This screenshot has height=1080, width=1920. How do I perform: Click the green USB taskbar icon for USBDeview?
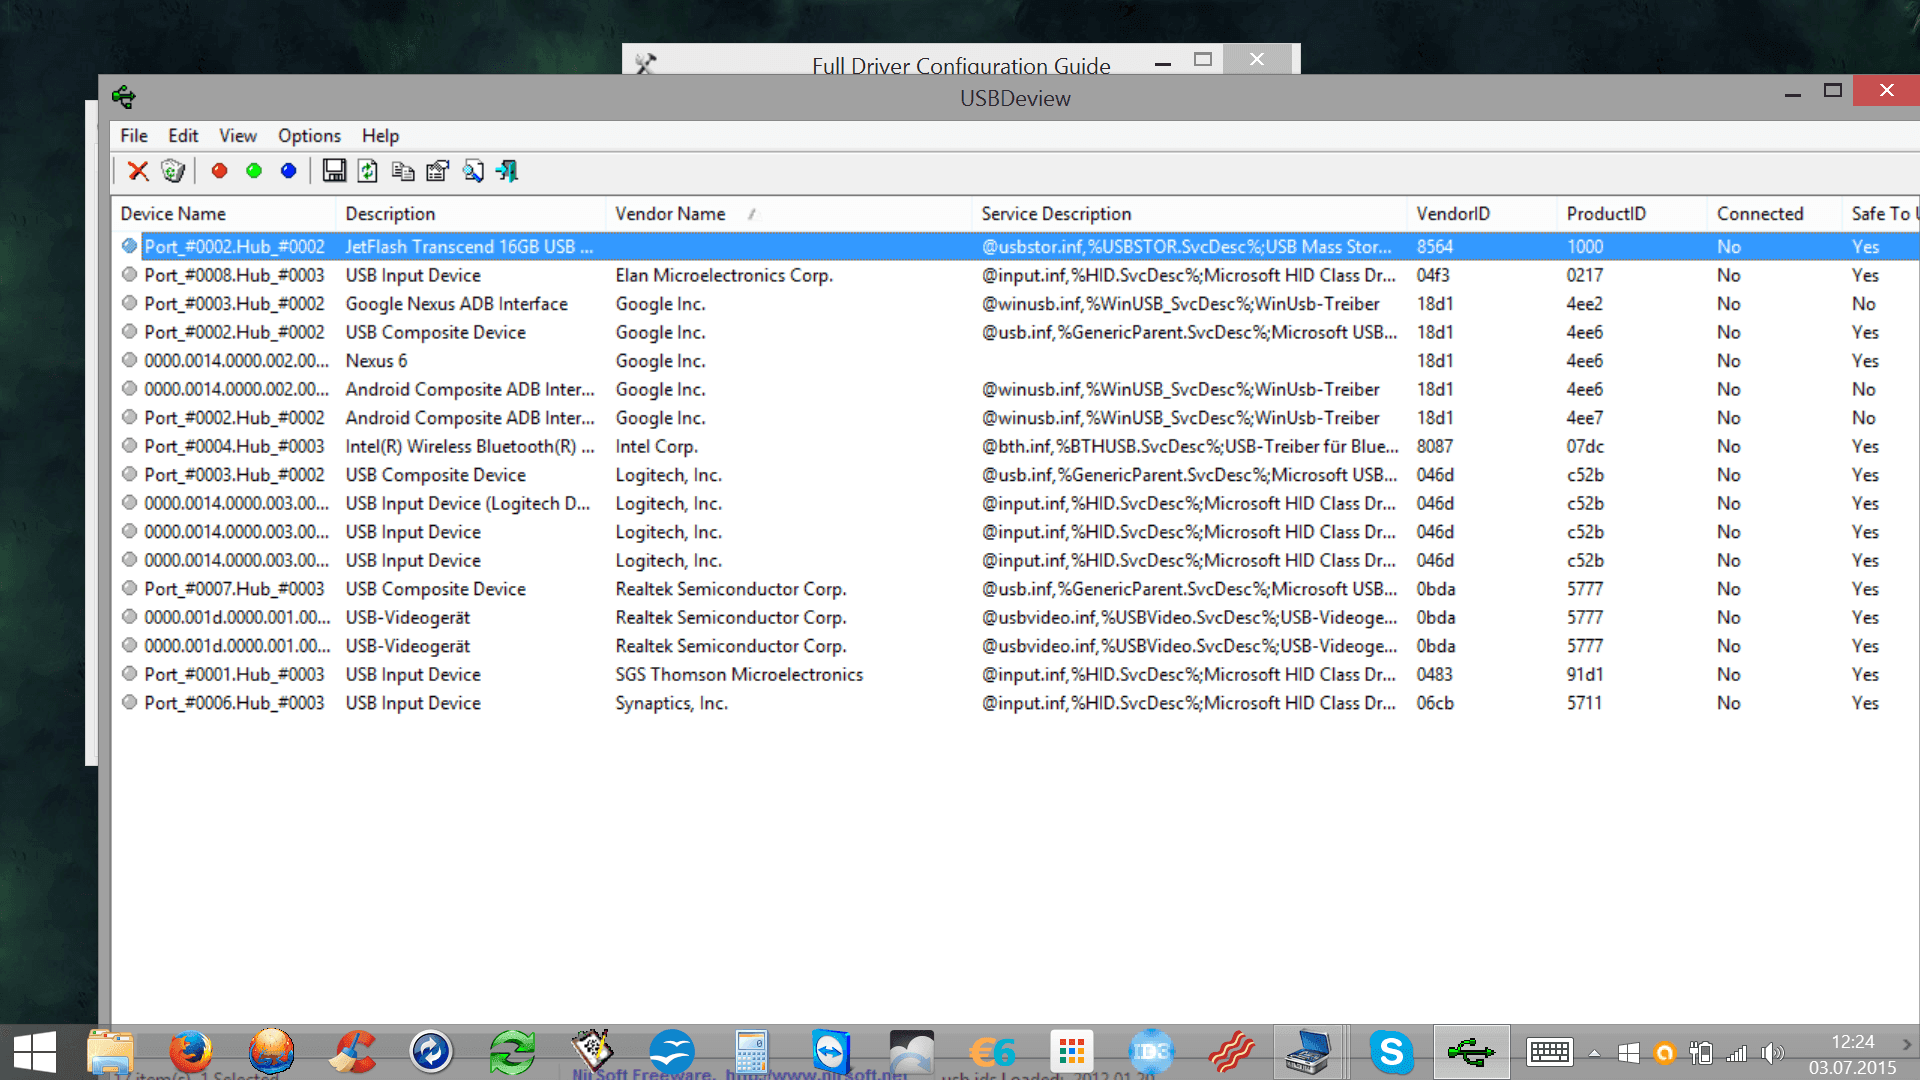pyautogui.click(x=1471, y=1052)
